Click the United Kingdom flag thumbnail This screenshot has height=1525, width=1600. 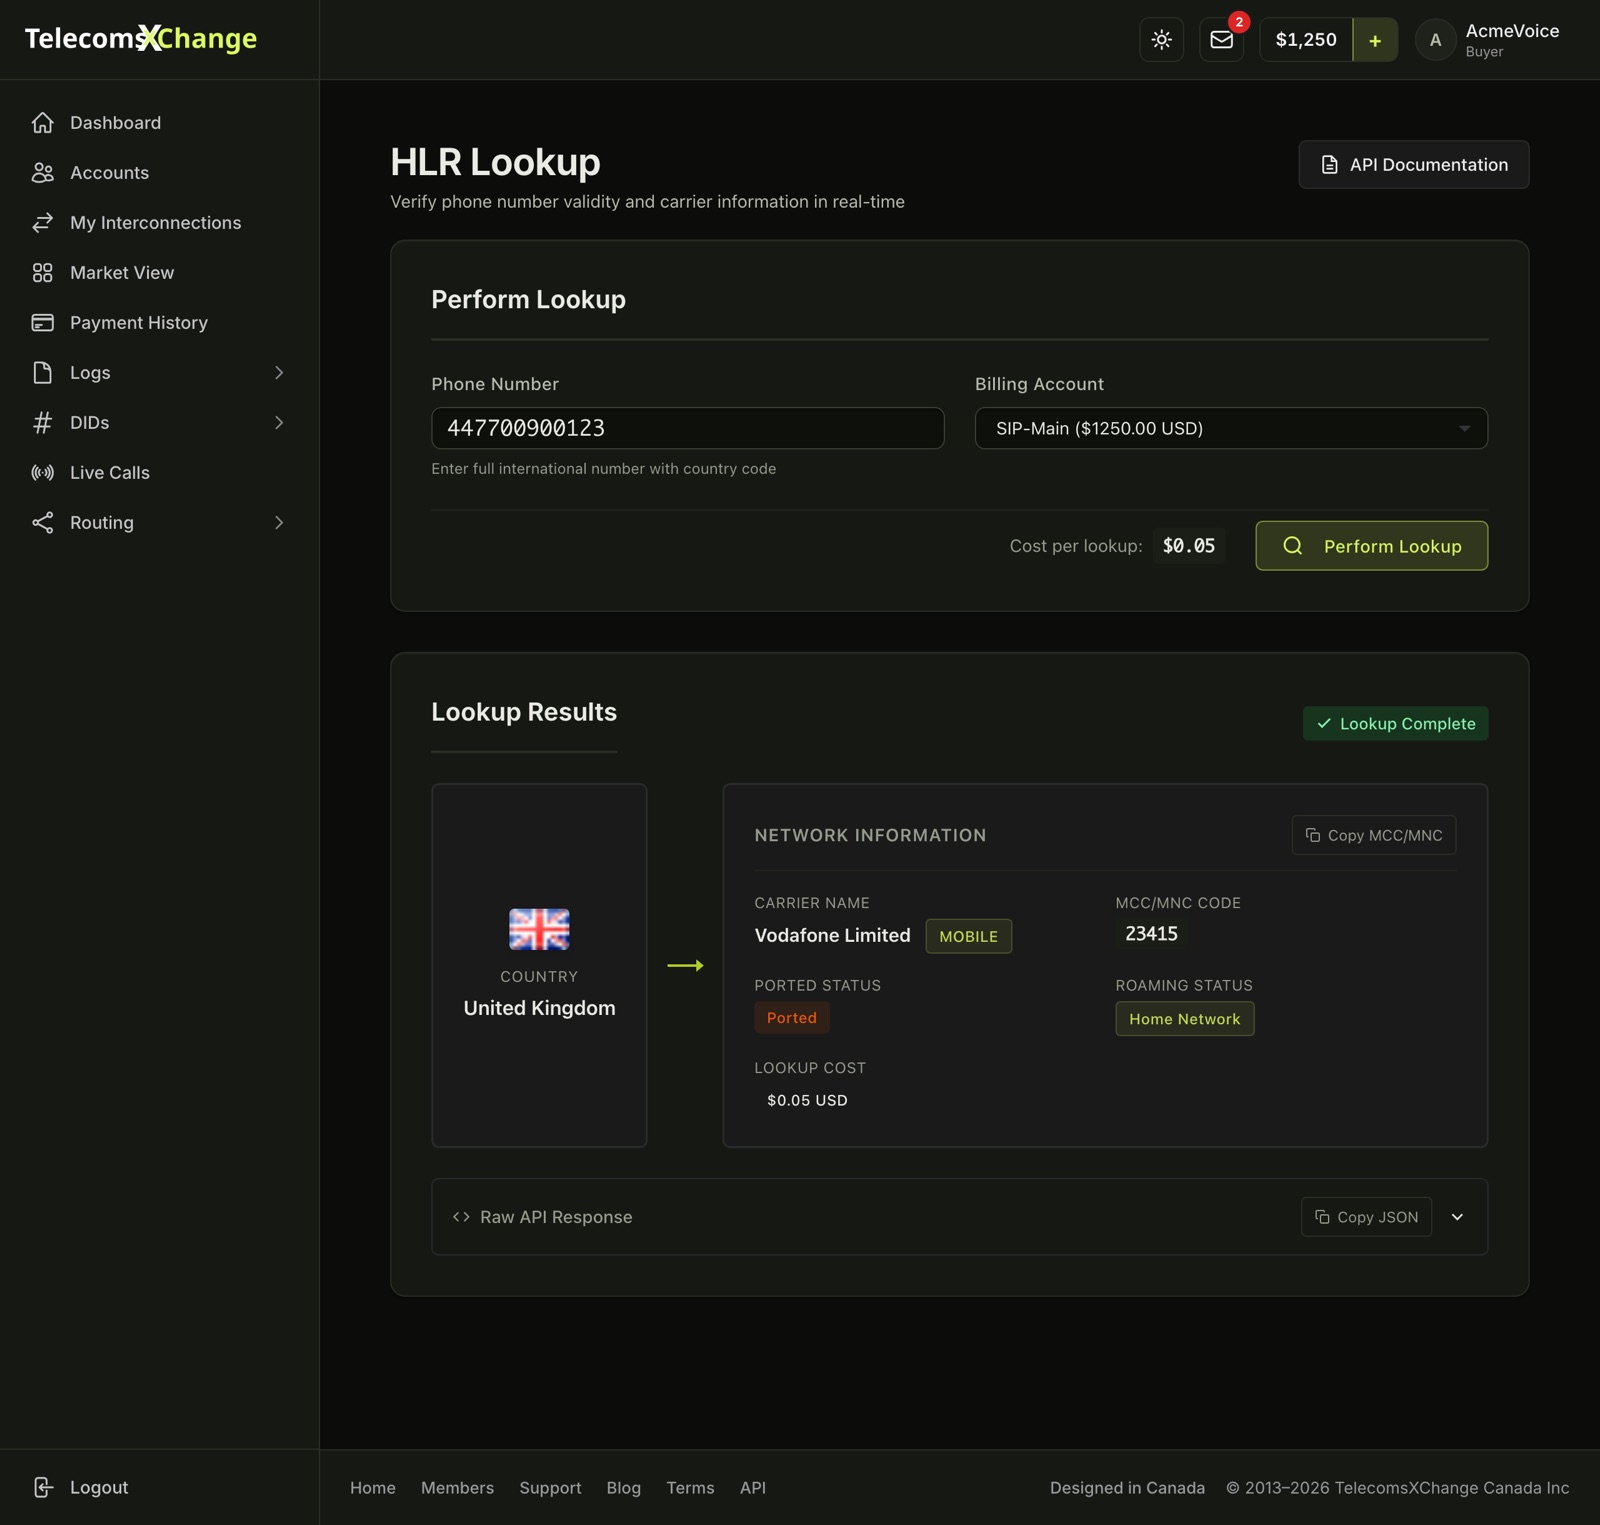click(539, 929)
